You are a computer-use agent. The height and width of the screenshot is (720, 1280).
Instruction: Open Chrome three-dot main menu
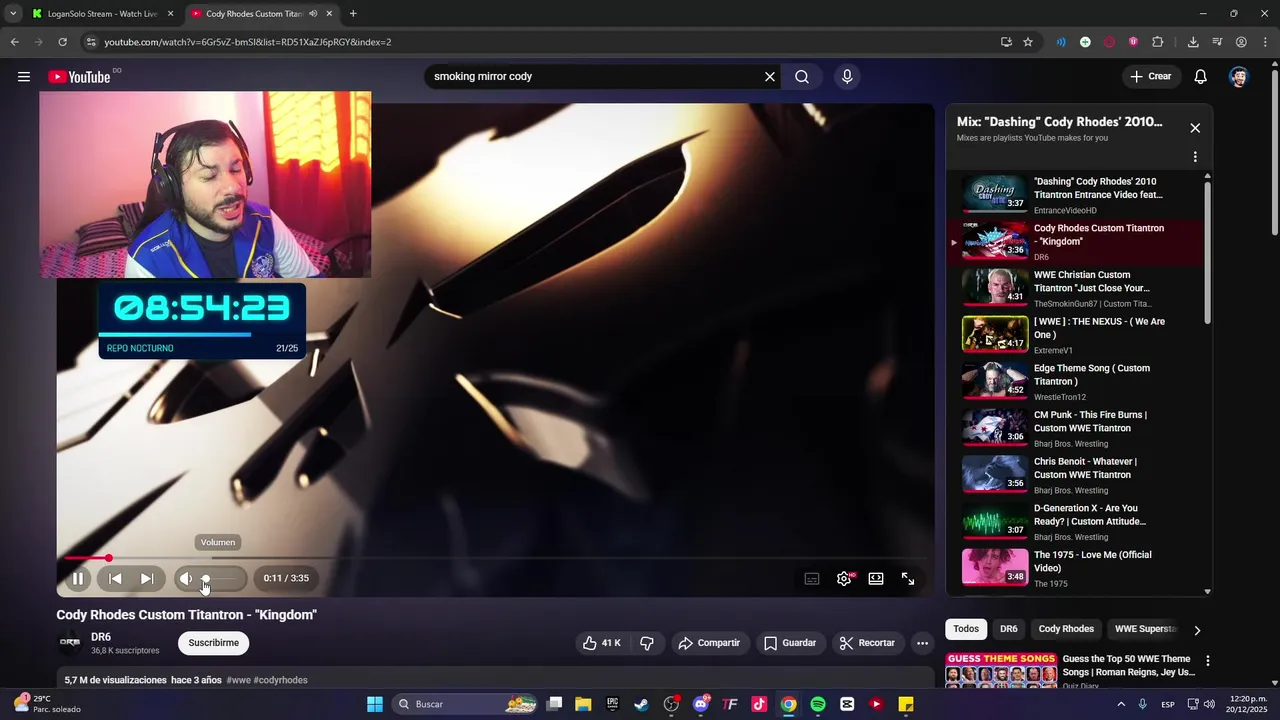point(1265,42)
